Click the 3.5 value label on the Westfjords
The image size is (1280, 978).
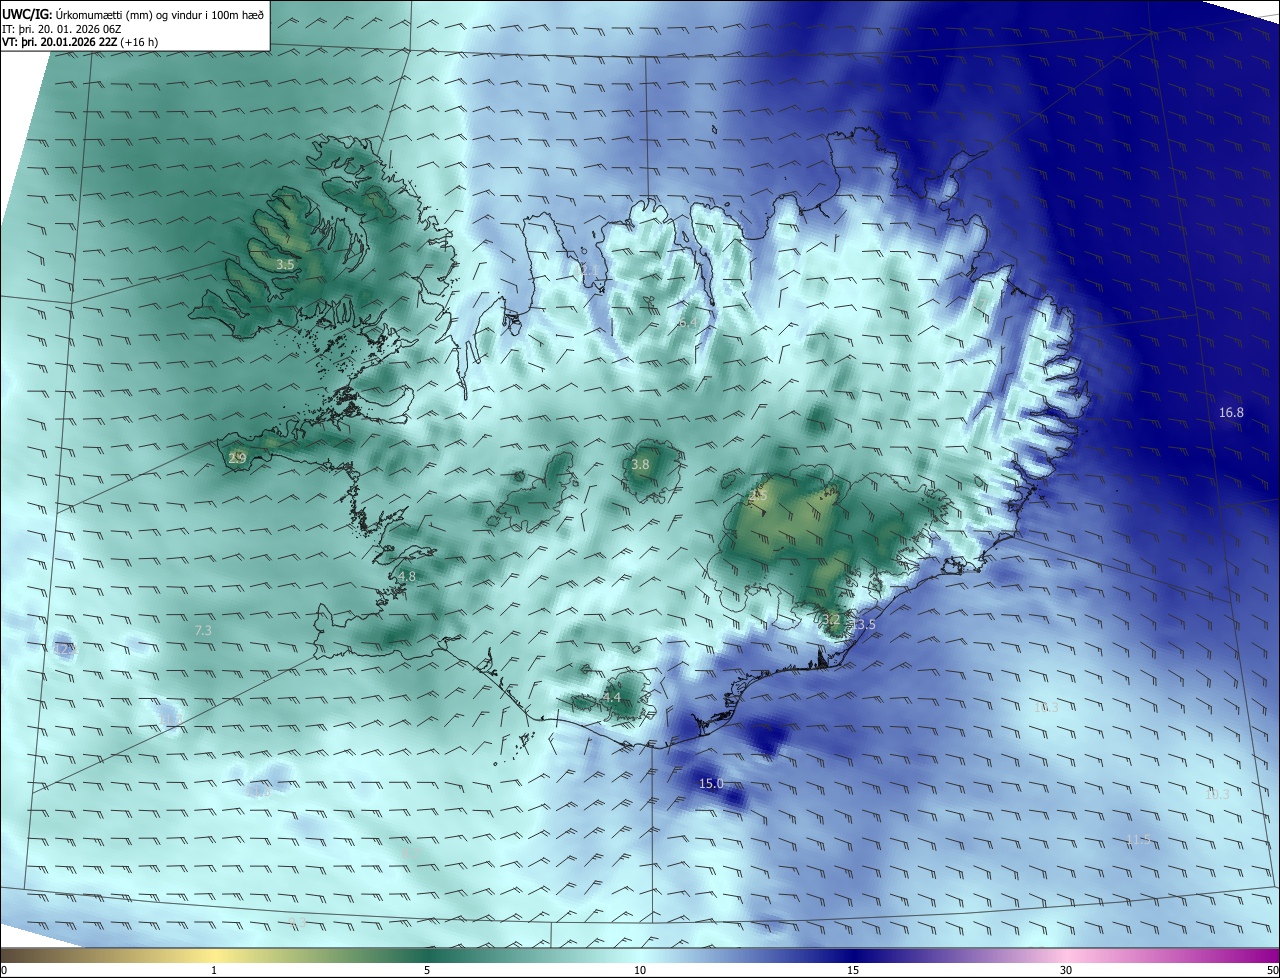[285, 265]
